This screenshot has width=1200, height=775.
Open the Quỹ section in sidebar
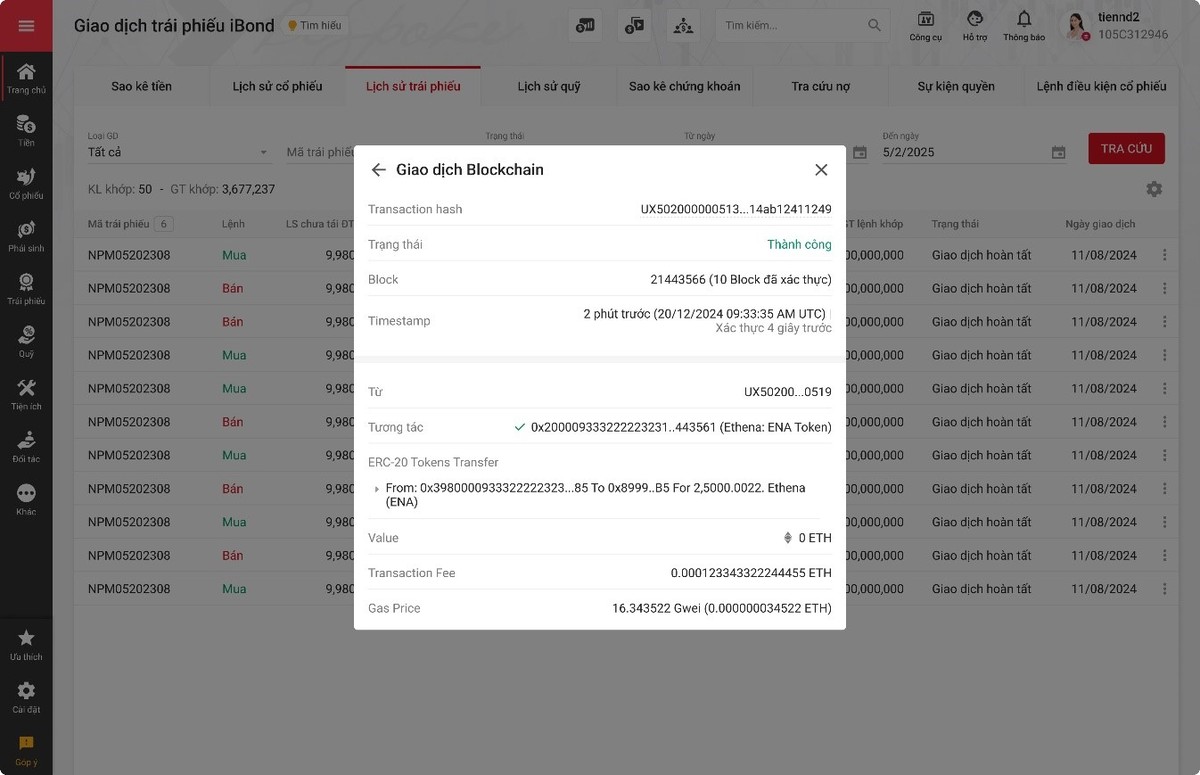(26, 341)
